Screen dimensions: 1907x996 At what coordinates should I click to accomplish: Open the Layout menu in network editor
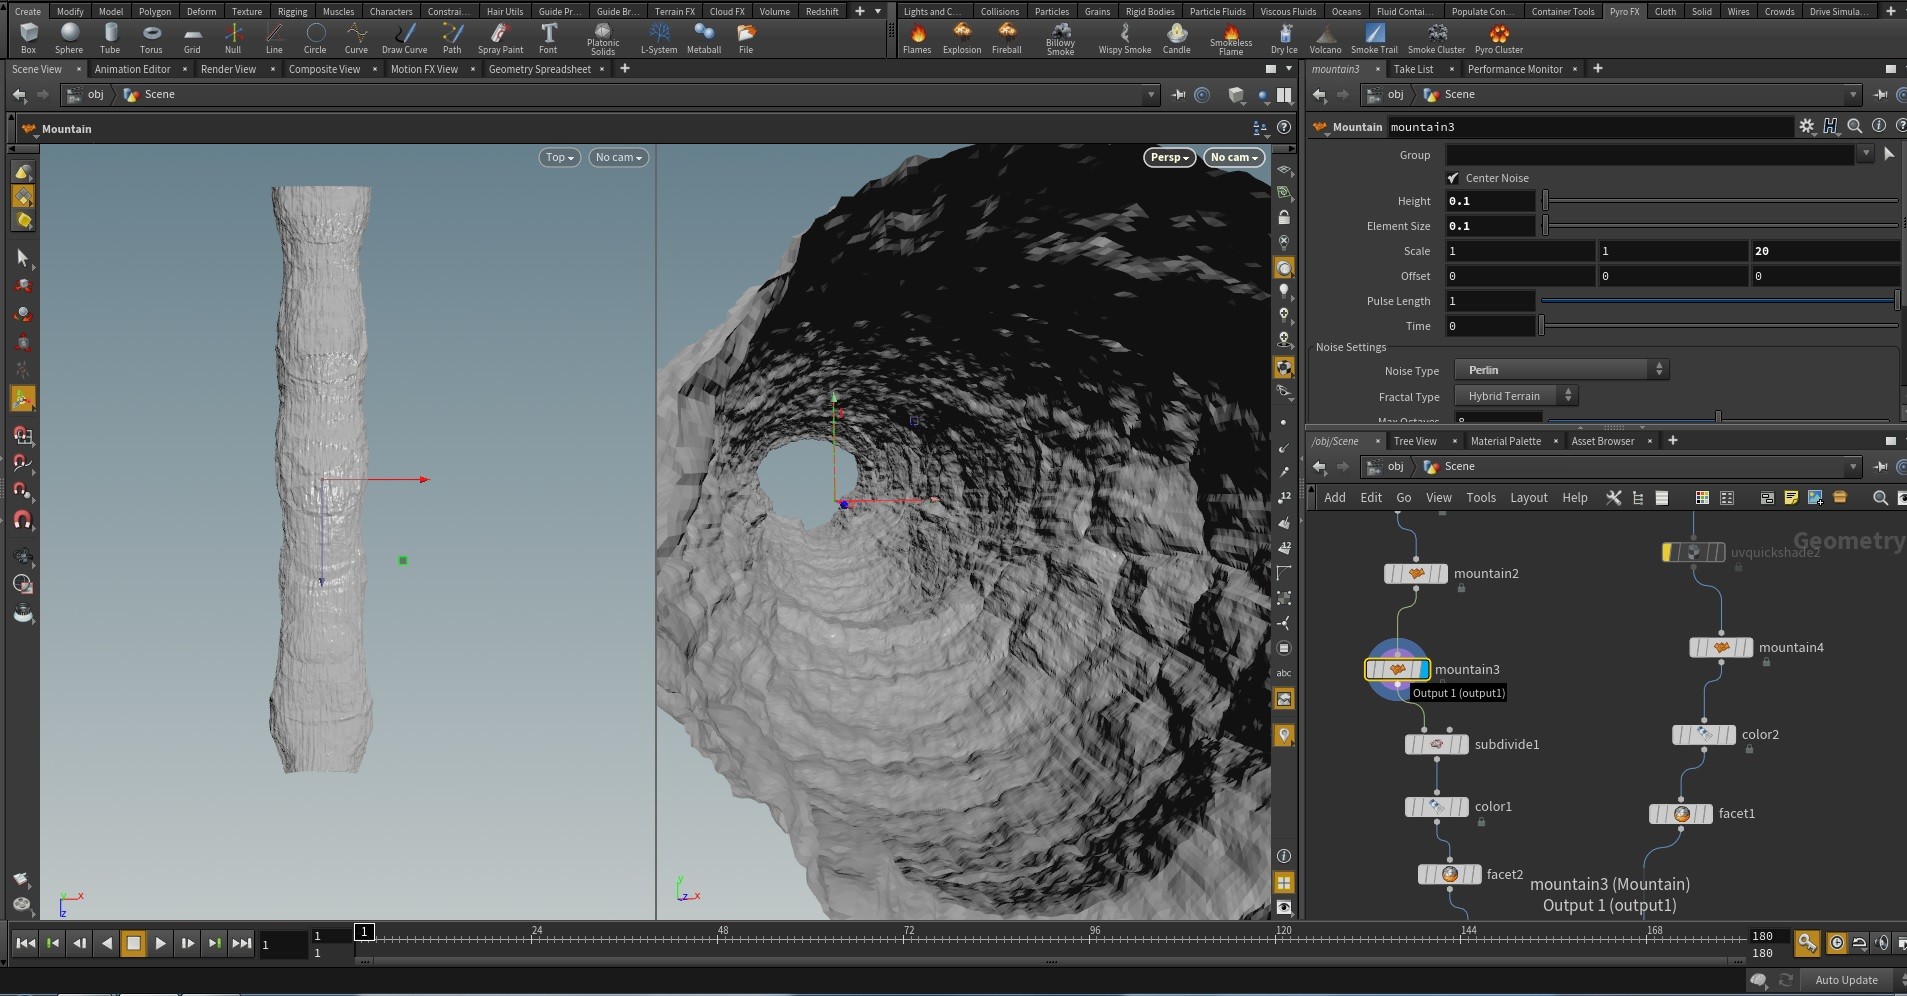pyautogui.click(x=1528, y=497)
